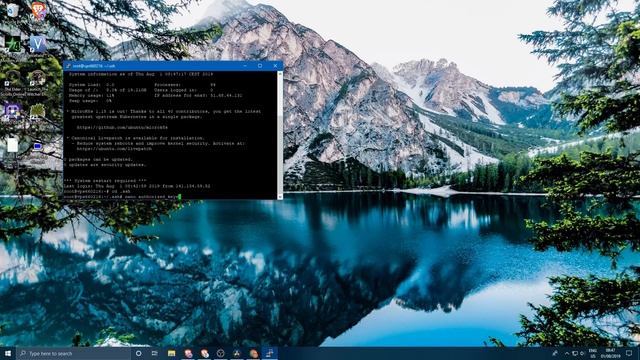Click the terminal window vertical scrollbar
This screenshot has height=360, width=640.
[280, 135]
